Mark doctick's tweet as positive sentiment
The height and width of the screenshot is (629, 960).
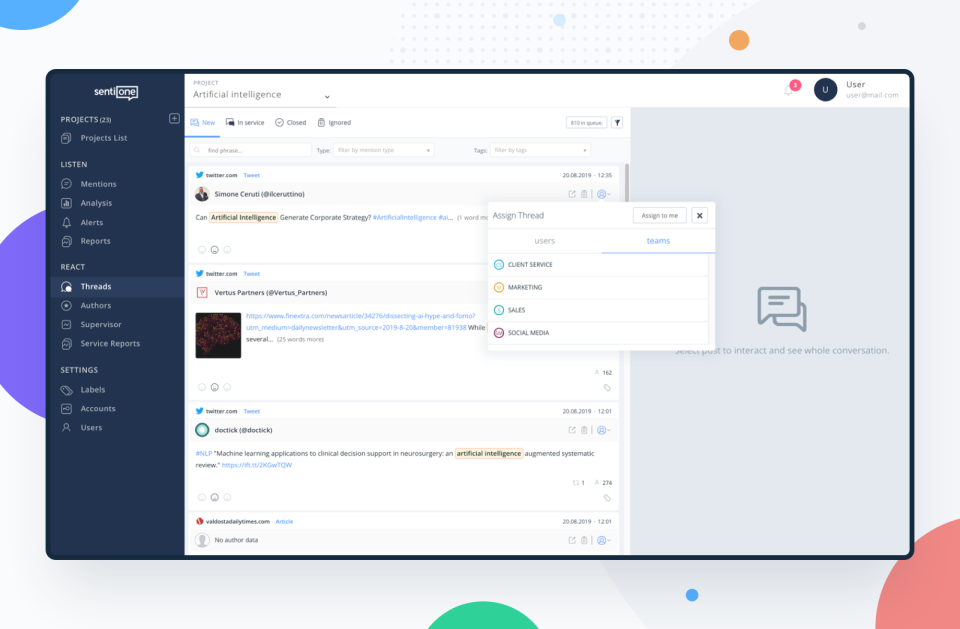point(227,497)
